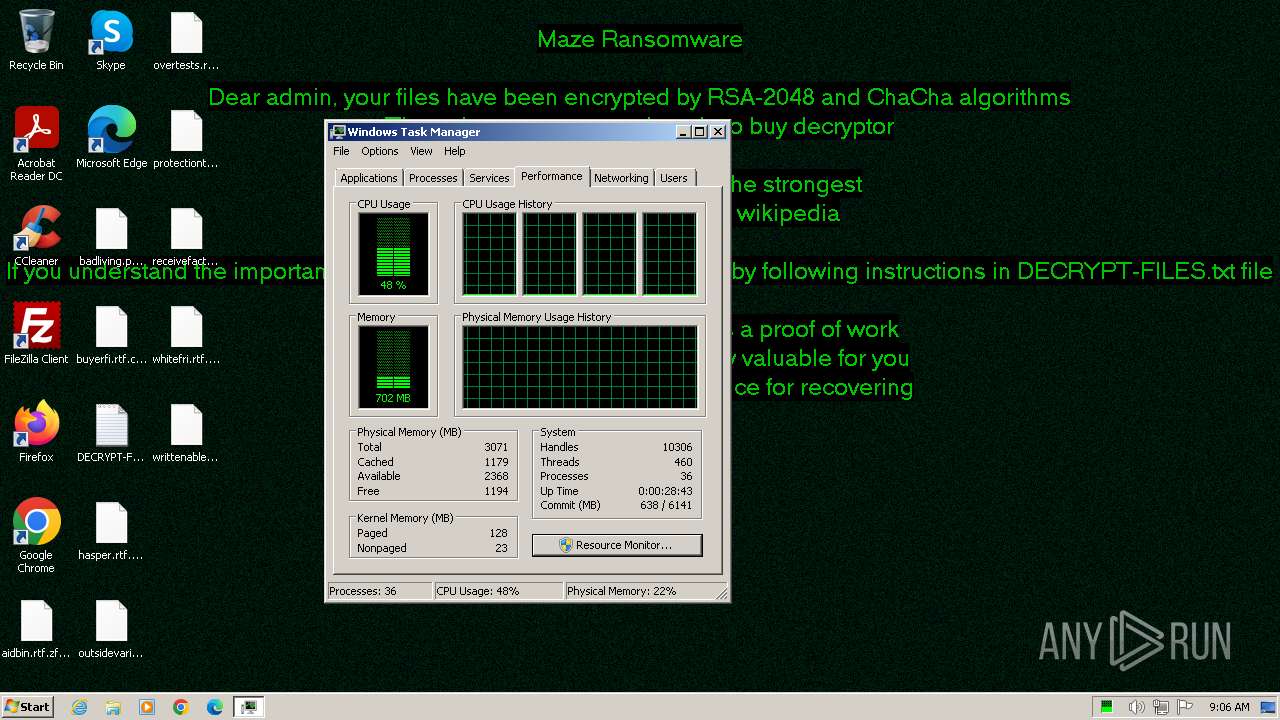Click the CPU Usage 48% gauge
The width and height of the screenshot is (1280, 720).
click(x=393, y=254)
